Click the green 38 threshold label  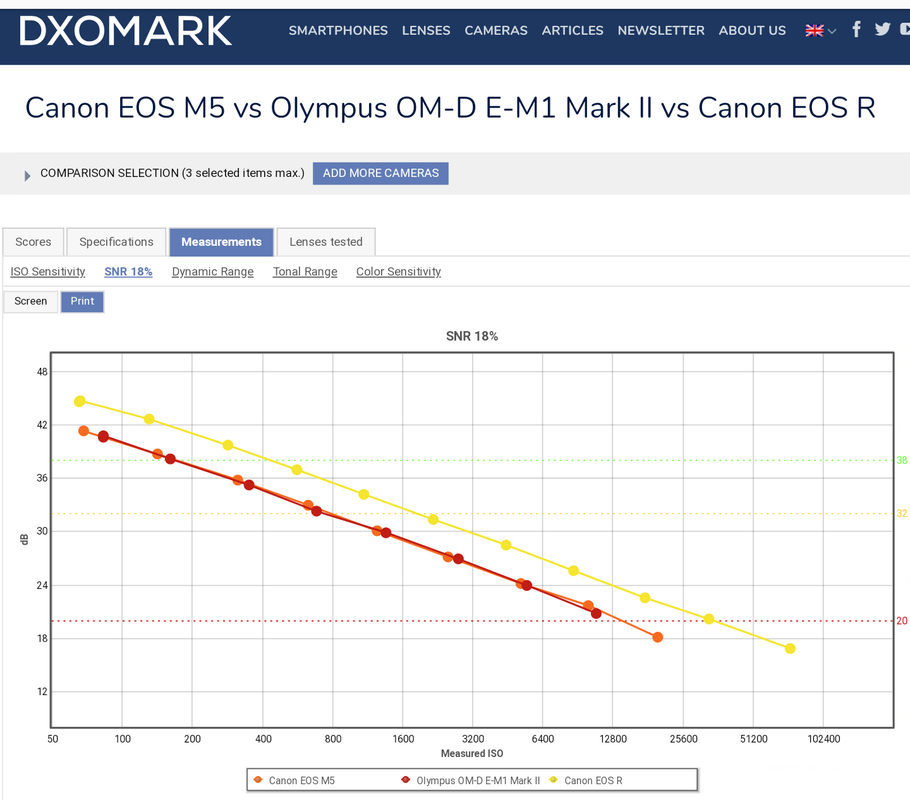point(901,460)
